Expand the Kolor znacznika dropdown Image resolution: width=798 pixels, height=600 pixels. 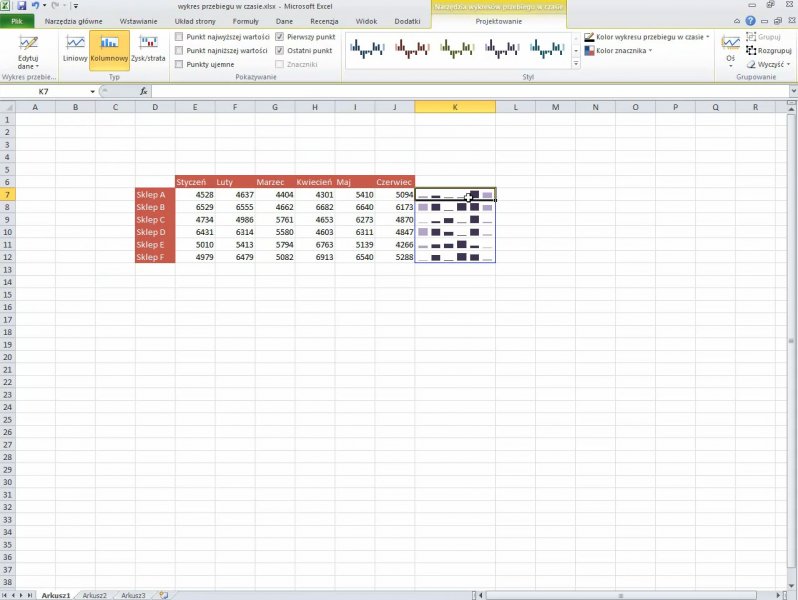[620, 50]
